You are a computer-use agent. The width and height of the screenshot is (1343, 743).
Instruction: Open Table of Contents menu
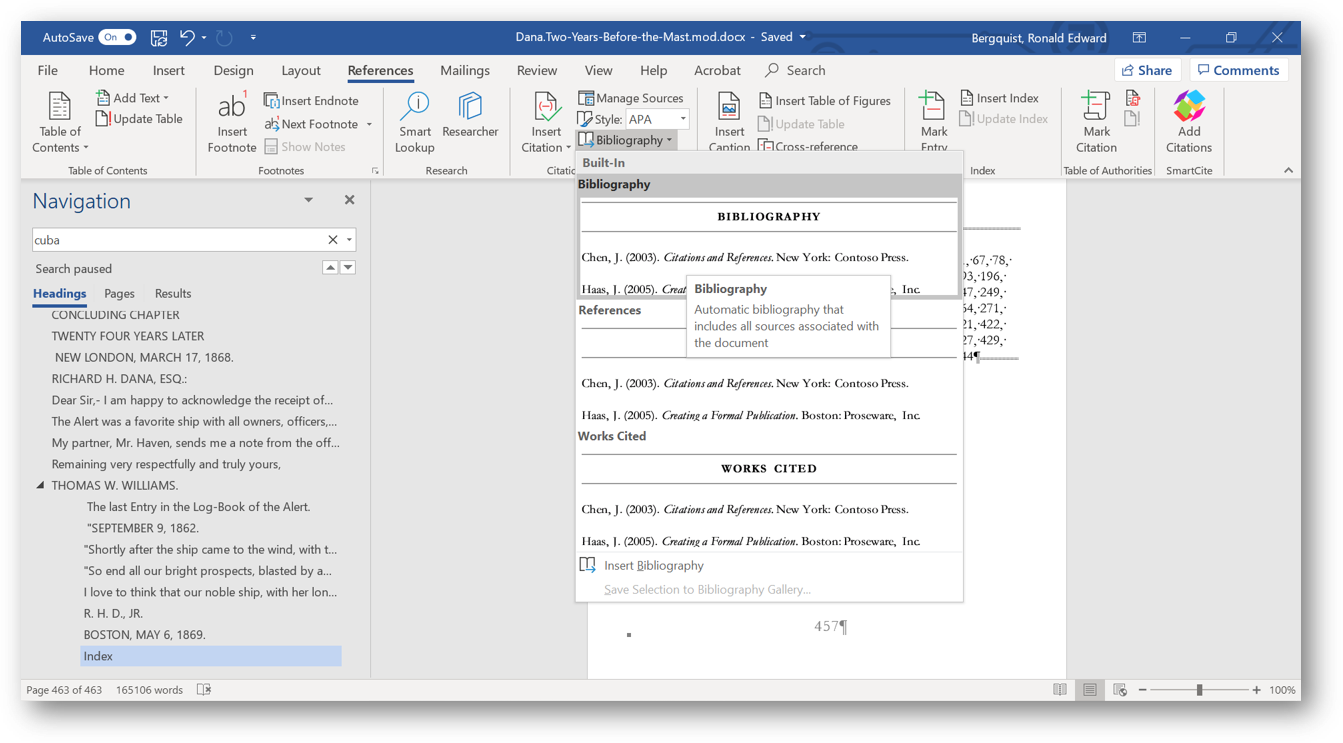click(60, 122)
